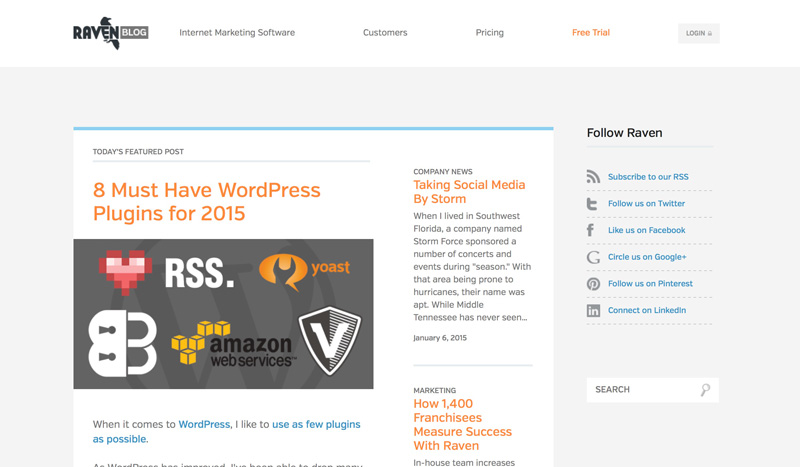Select Follow us on Pinterest link

click(x=650, y=284)
